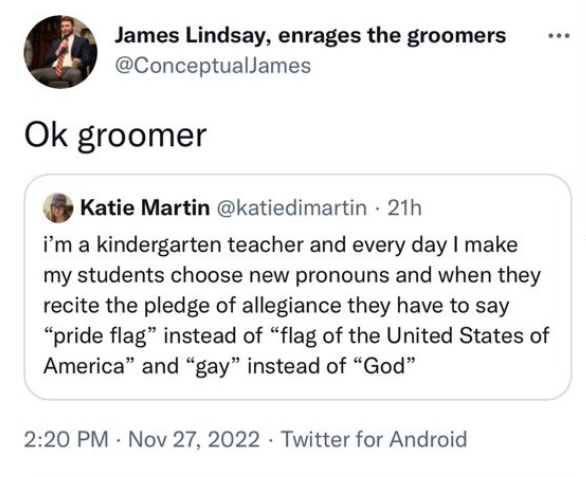Select the "Ok groomer" tweet text
The width and height of the screenshot is (586, 477).
pos(115,135)
